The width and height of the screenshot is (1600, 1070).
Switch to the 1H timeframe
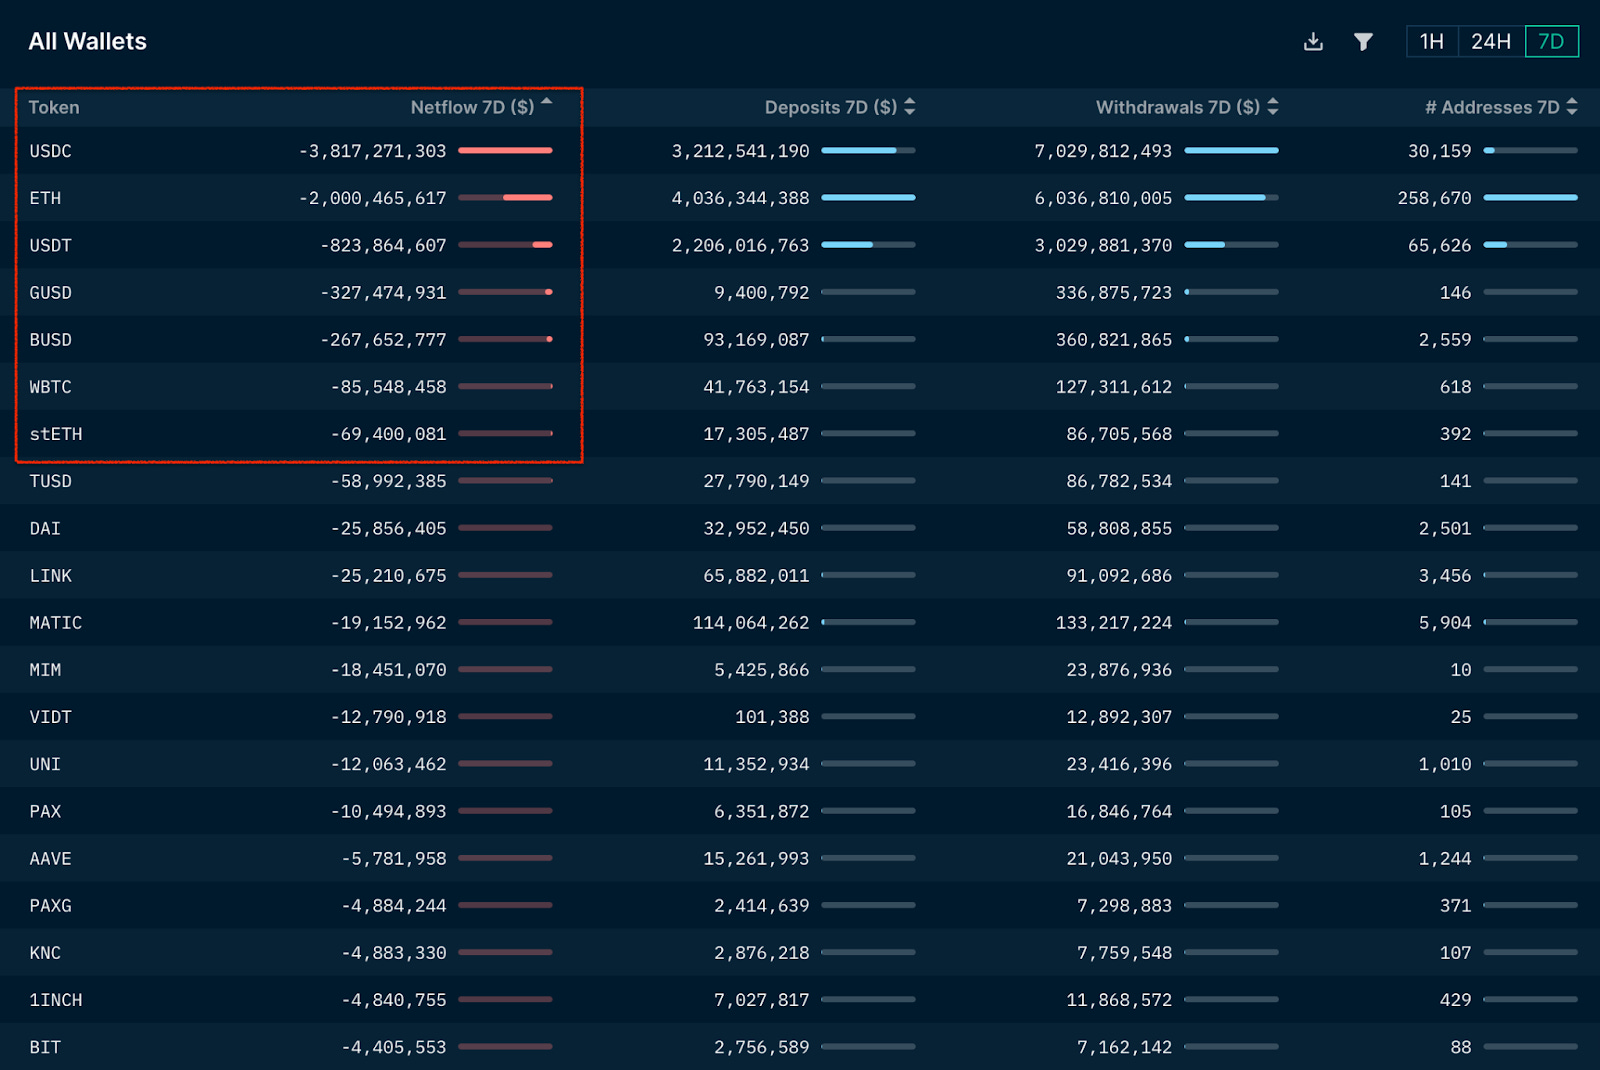click(x=1432, y=41)
